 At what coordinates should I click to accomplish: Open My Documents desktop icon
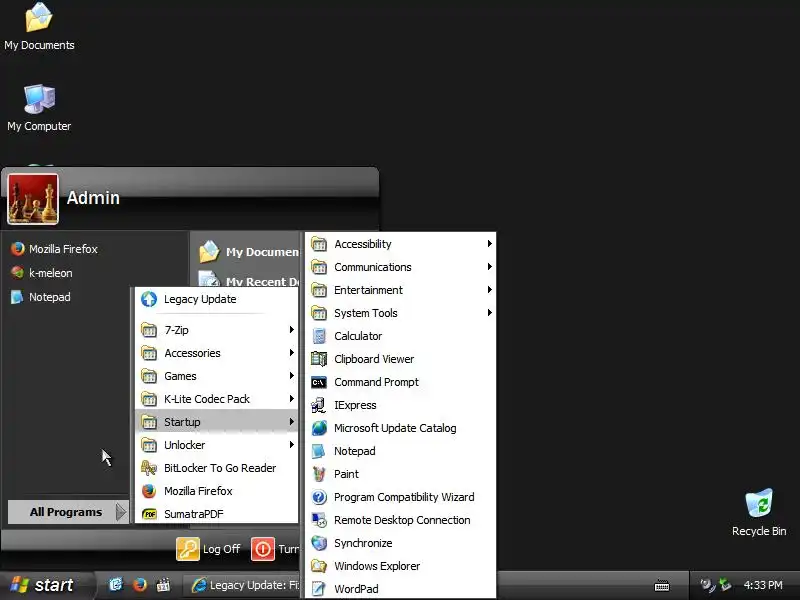pyautogui.click(x=39, y=17)
